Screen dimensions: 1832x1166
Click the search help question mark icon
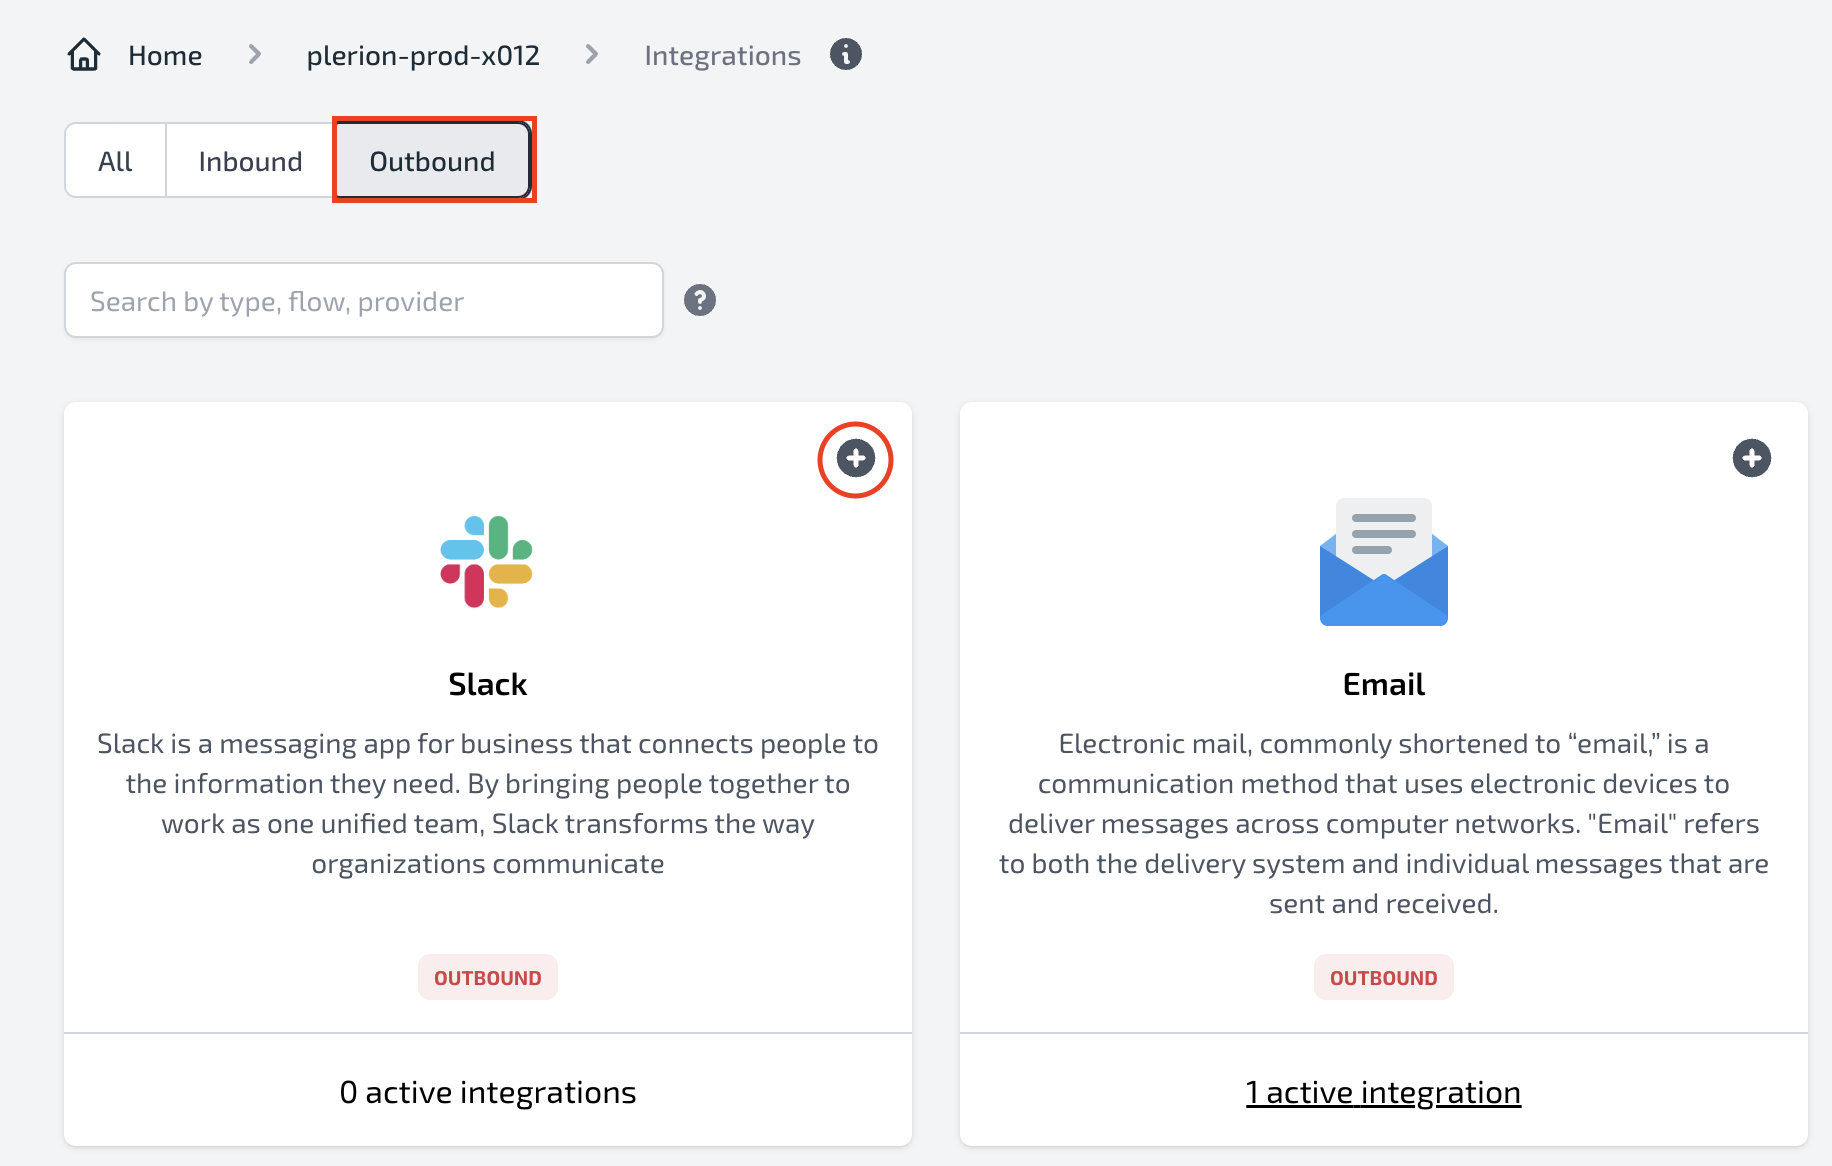click(700, 300)
